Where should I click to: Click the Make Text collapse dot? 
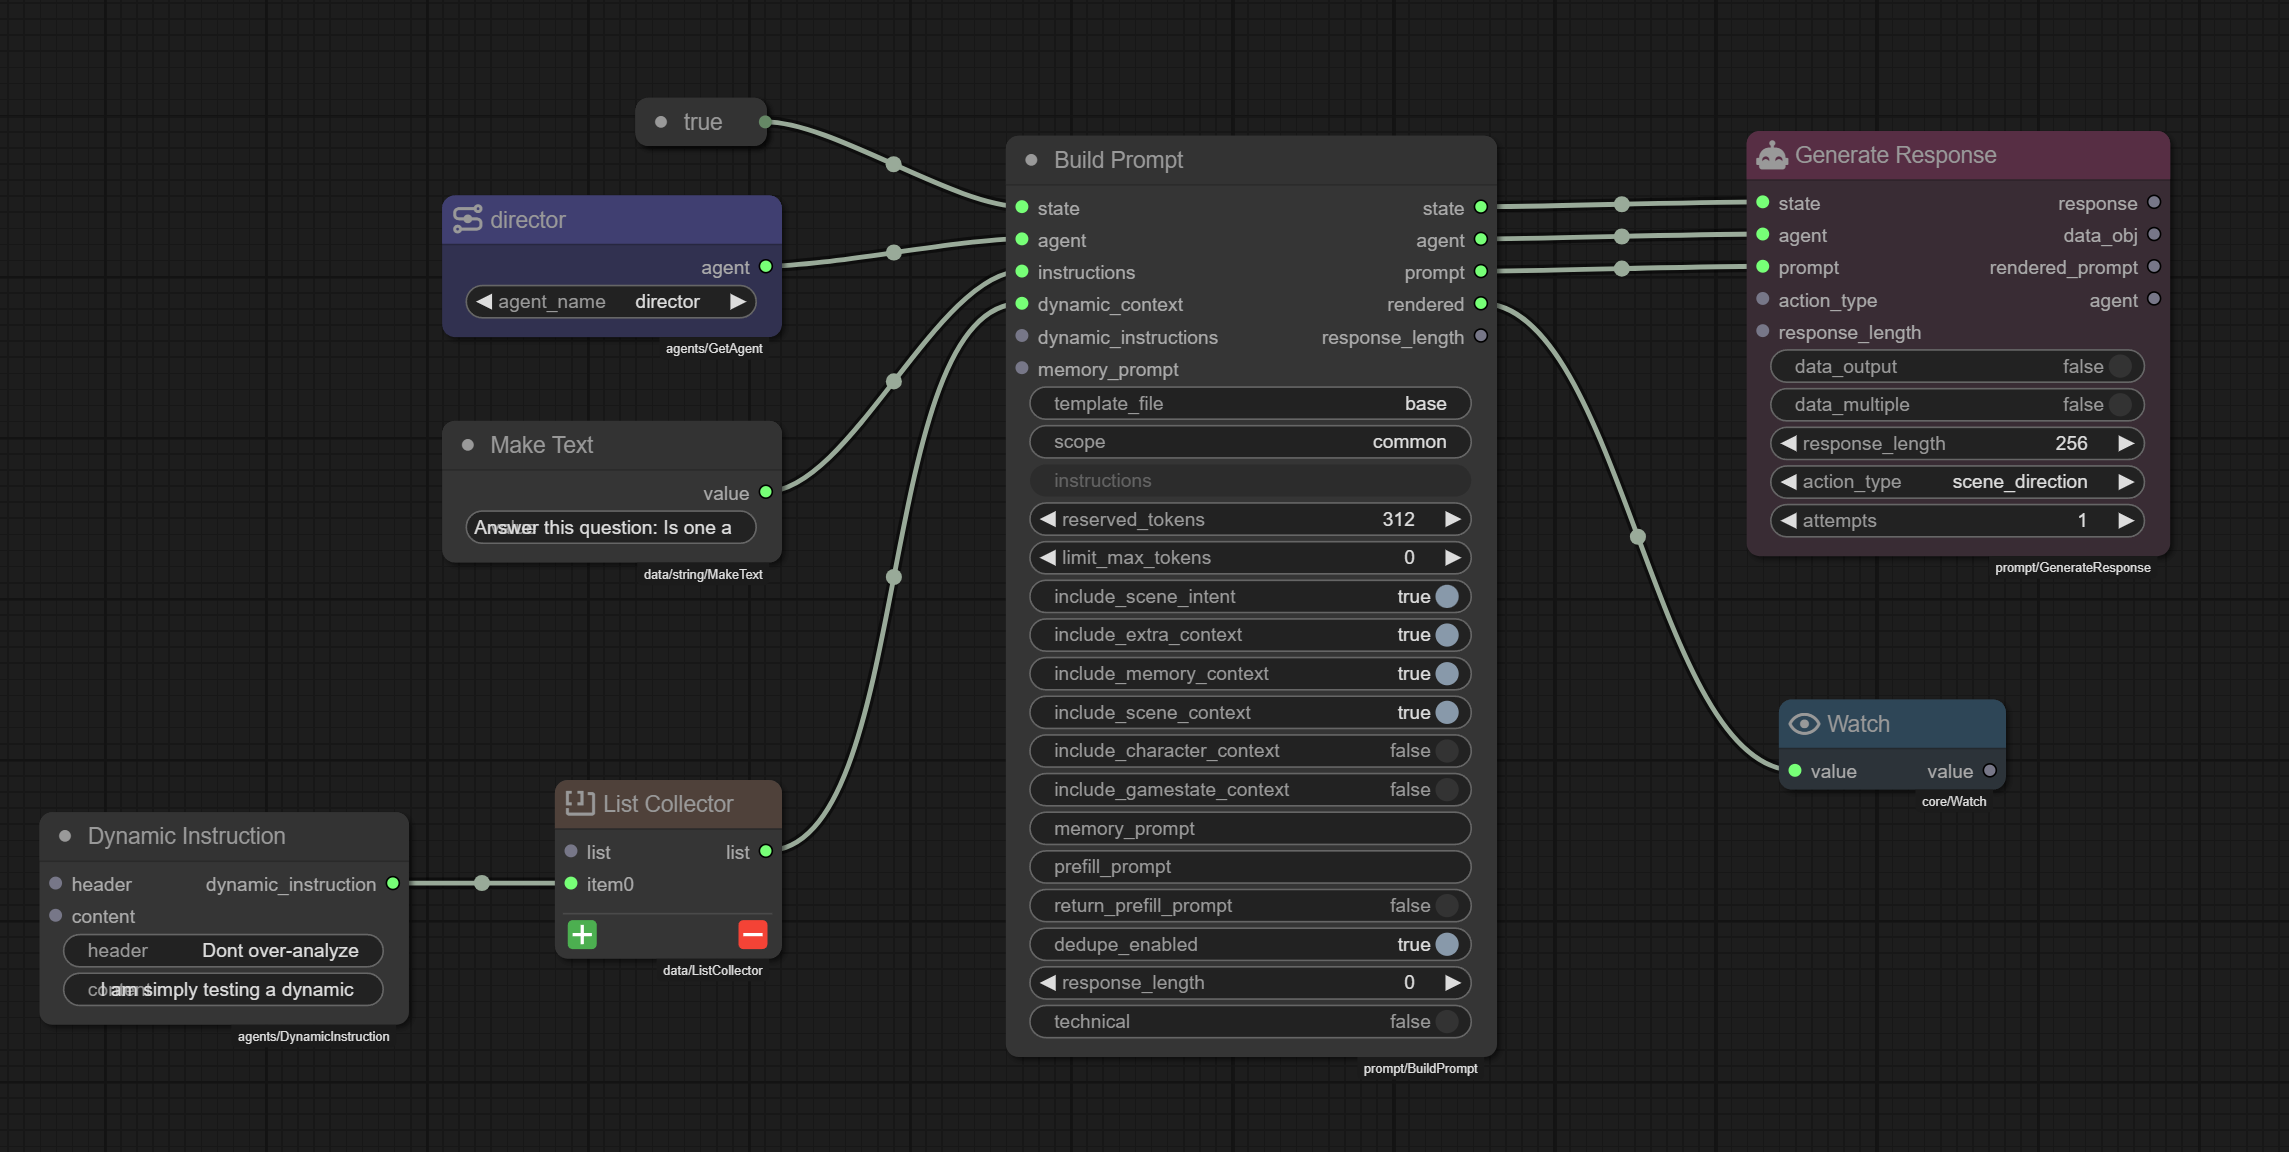tap(467, 445)
